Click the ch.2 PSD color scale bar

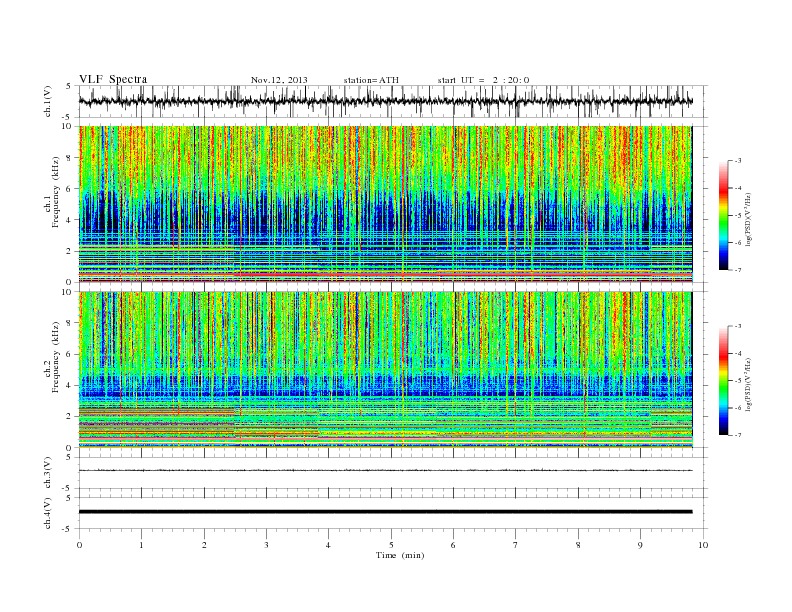(x=723, y=381)
